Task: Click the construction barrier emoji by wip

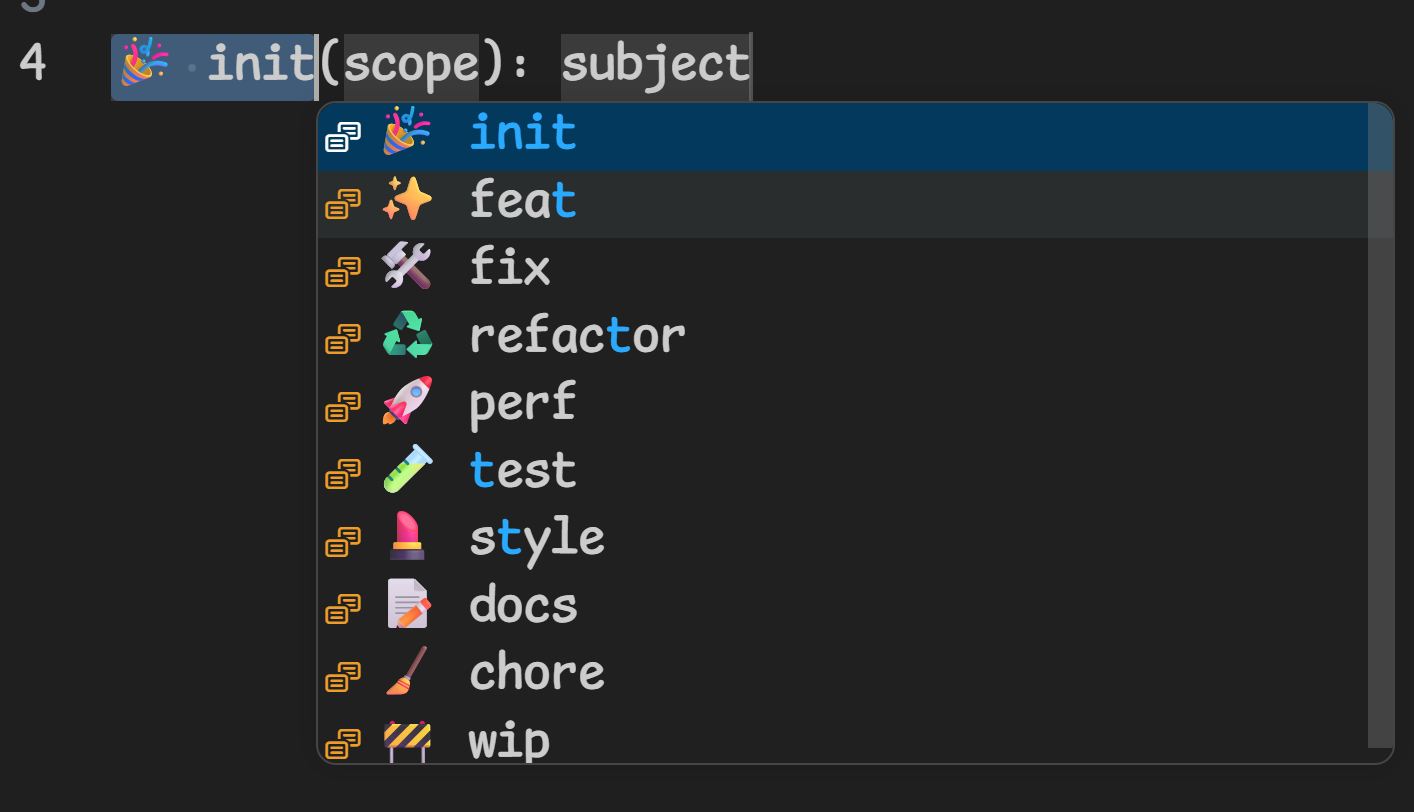Action: [x=407, y=740]
